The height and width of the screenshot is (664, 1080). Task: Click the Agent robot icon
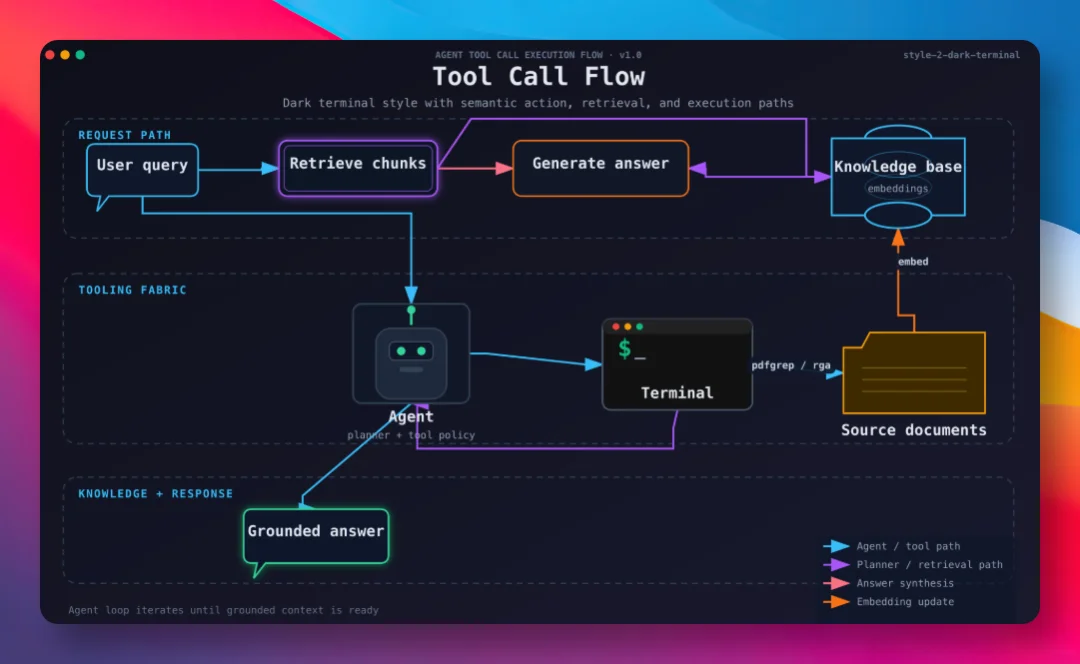click(411, 354)
